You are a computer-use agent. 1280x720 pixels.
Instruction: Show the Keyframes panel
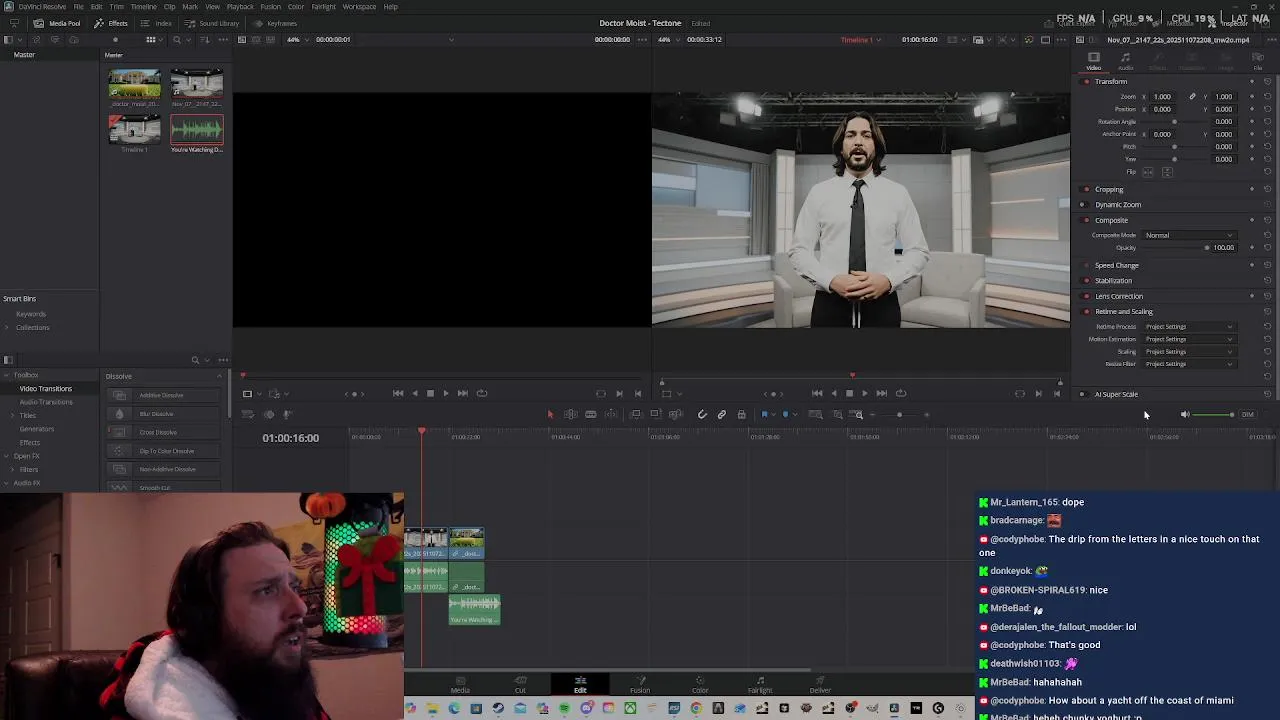276,23
